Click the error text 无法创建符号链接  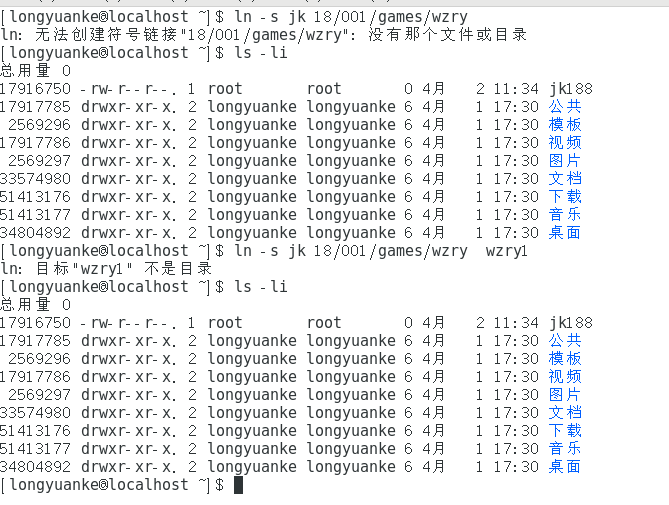106,35
